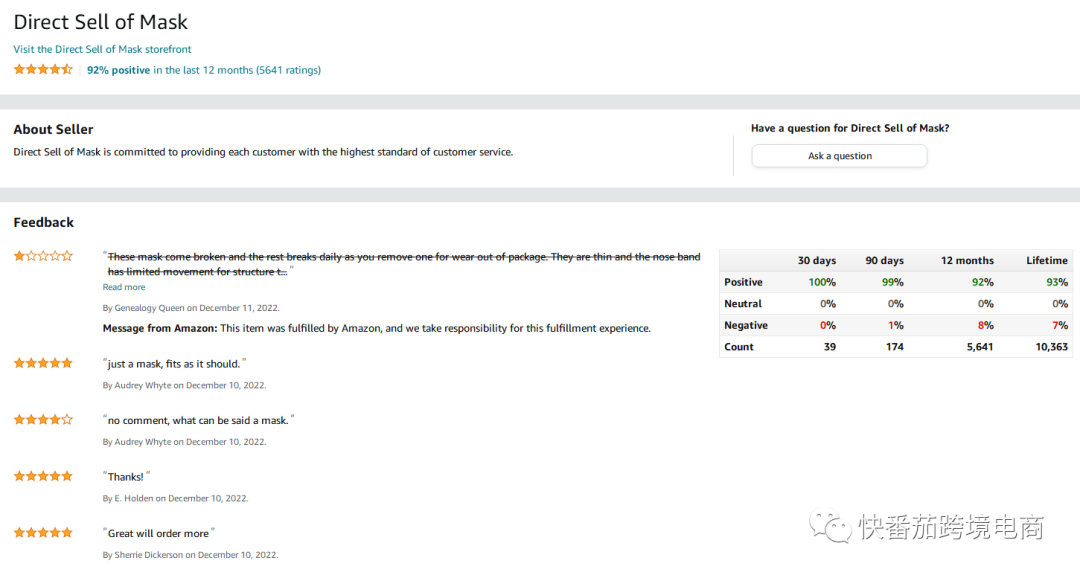
Task: Click the five-star rating beside "Great will order more"
Action: pos(43,533)
